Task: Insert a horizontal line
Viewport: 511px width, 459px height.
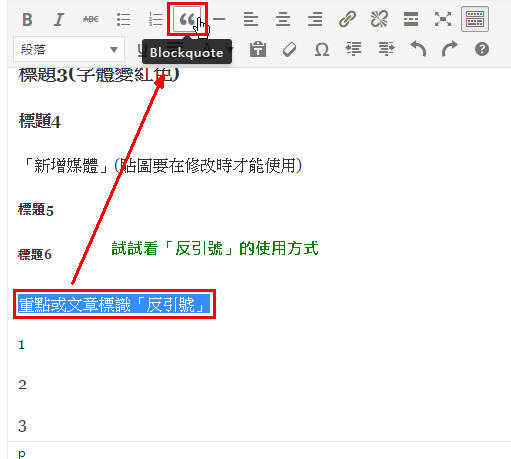Action: [x=219, y=19]
